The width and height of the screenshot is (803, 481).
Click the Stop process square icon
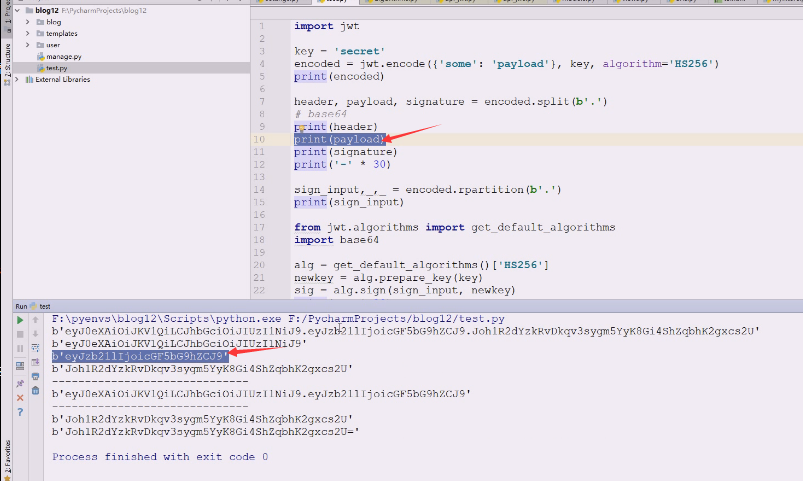point(20,334)
